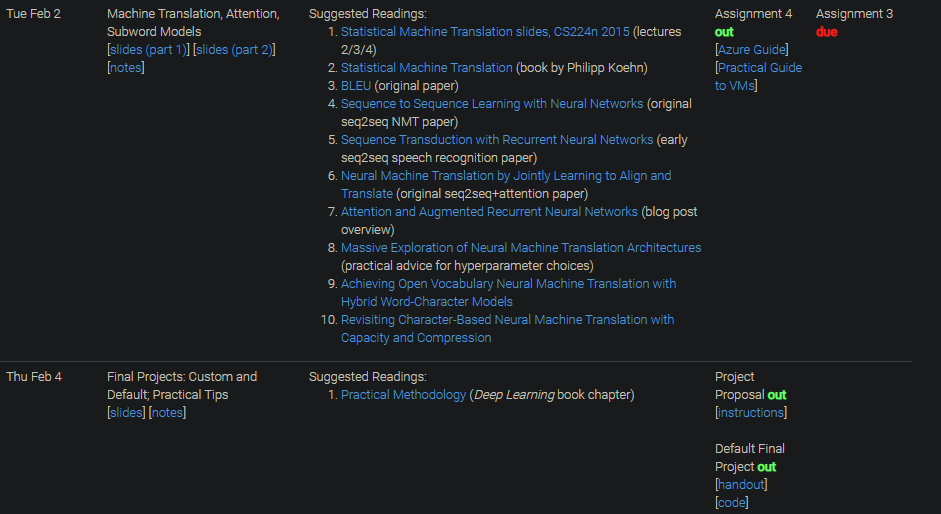Open Practical Guide to VMs link
941x514 pixels.
760,68
